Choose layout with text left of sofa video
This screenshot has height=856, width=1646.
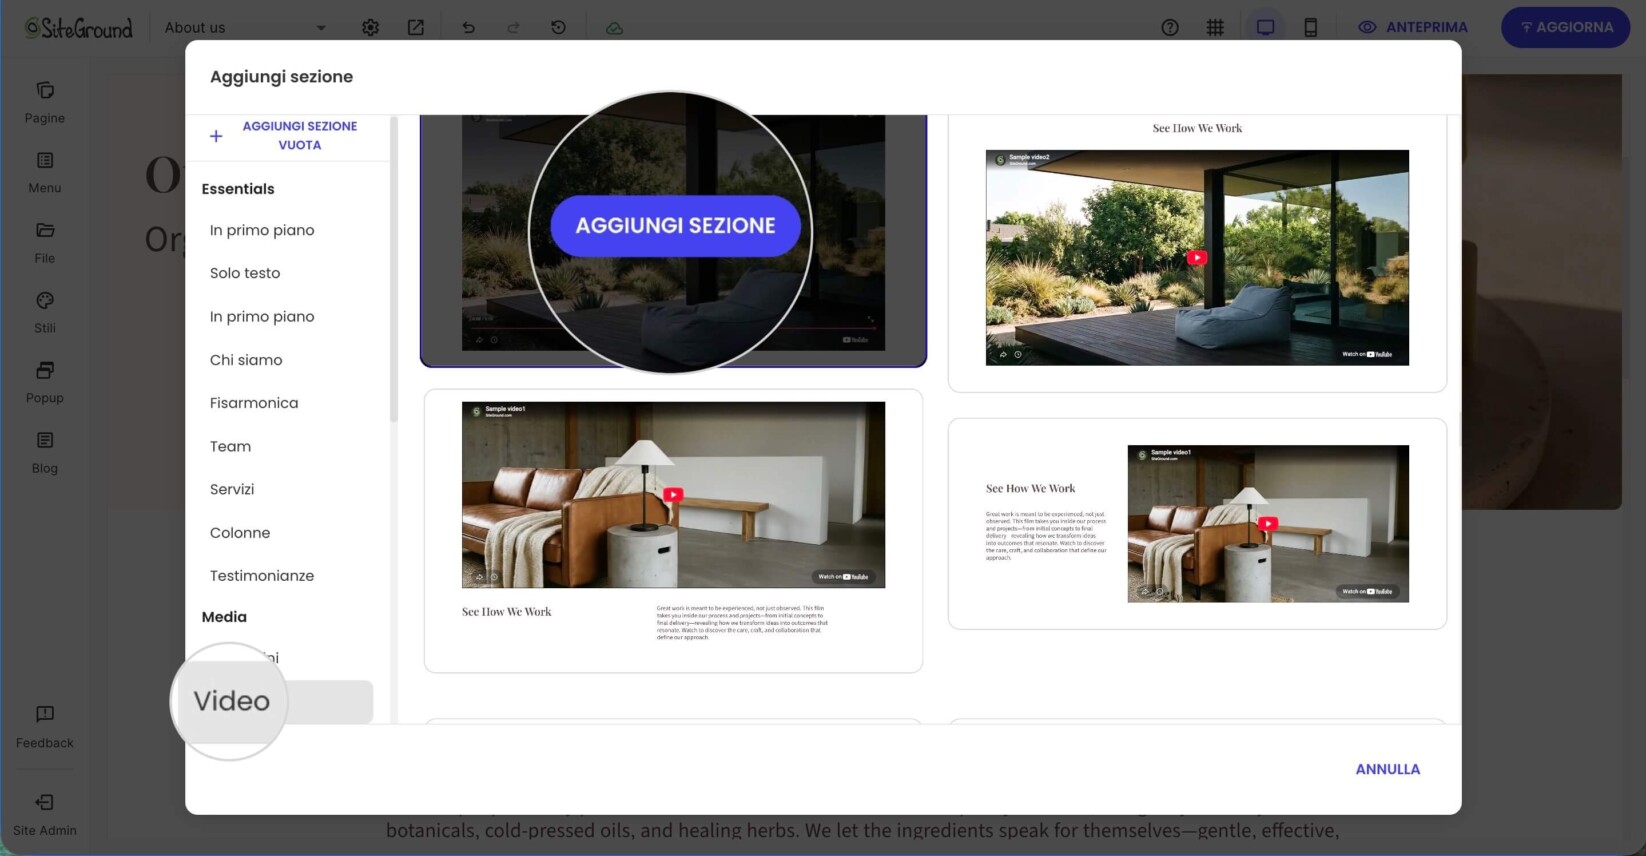click(1197, 524)
